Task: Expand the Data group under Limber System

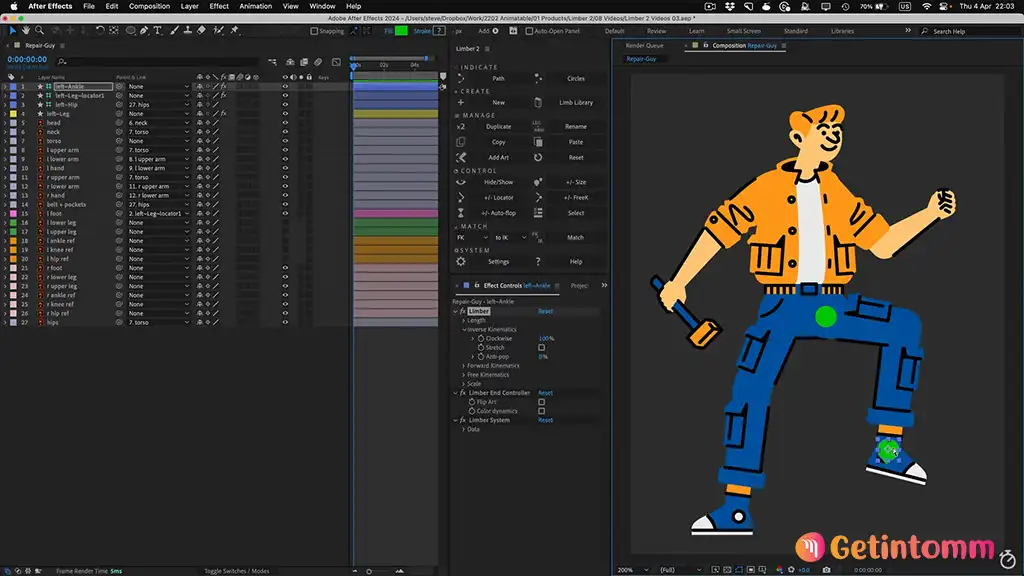Action: [464, 430]
